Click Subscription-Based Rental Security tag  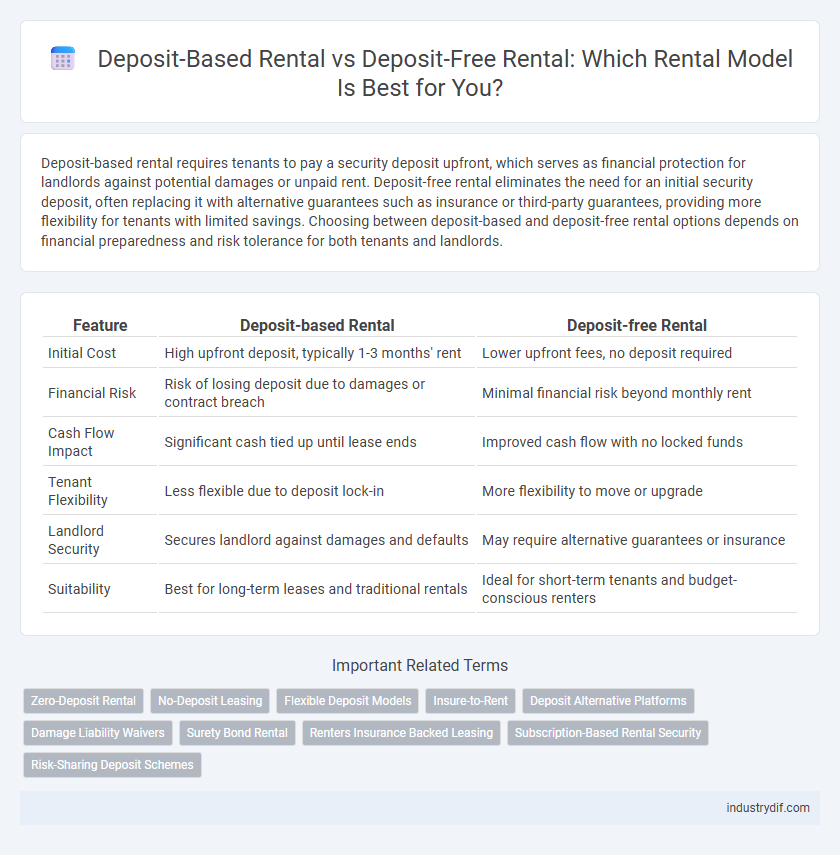608,733
